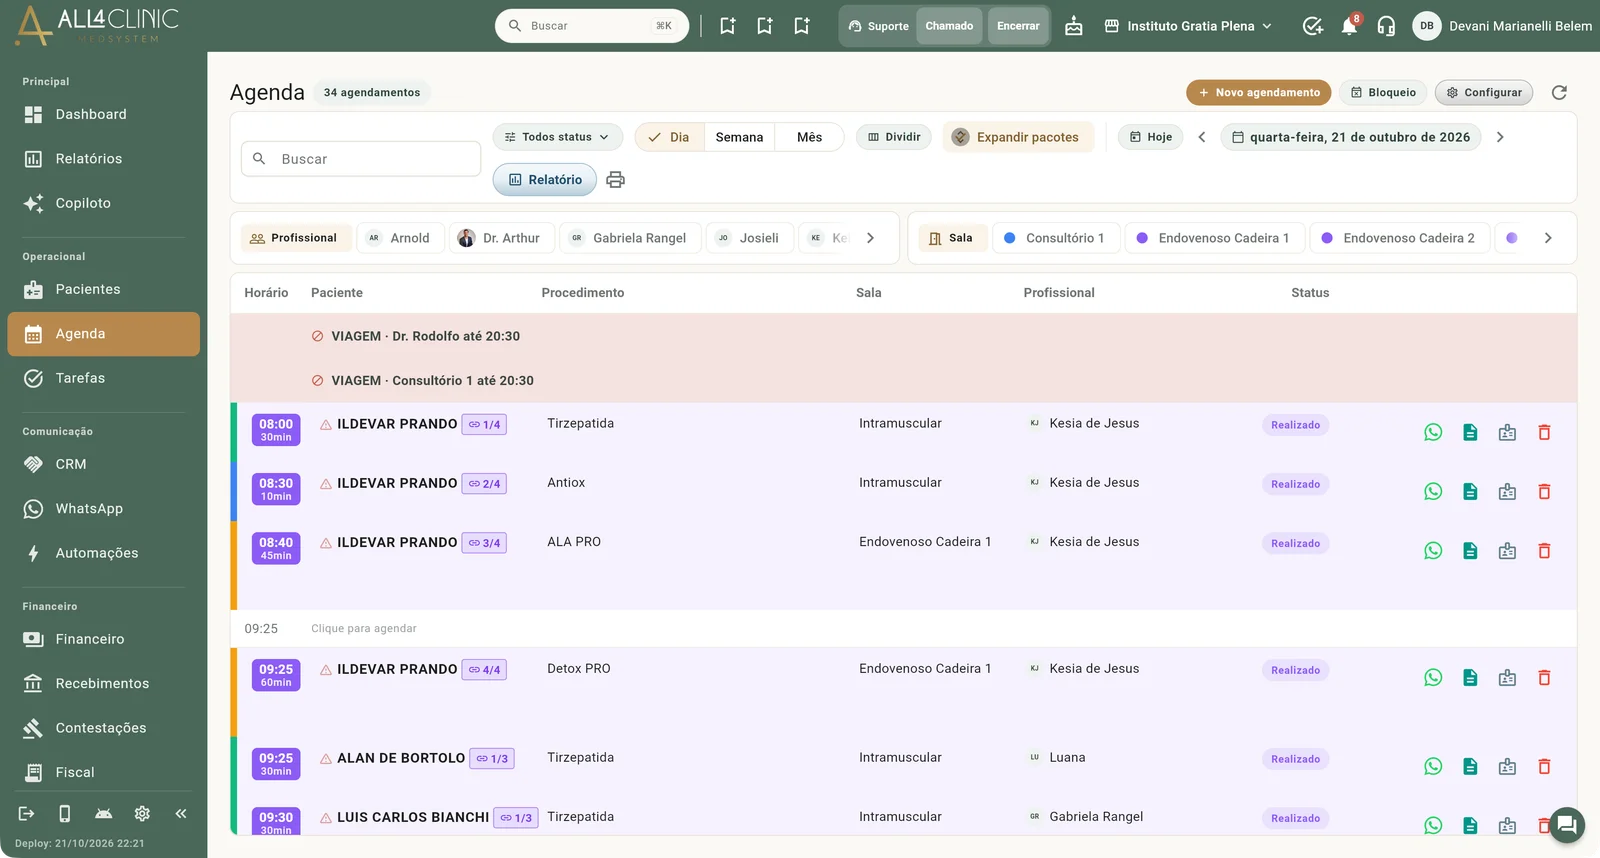This screenshot has height=858, width=1600.
Task: Open Dashboard in the sidebar
Action: click(x=103, y=114)
